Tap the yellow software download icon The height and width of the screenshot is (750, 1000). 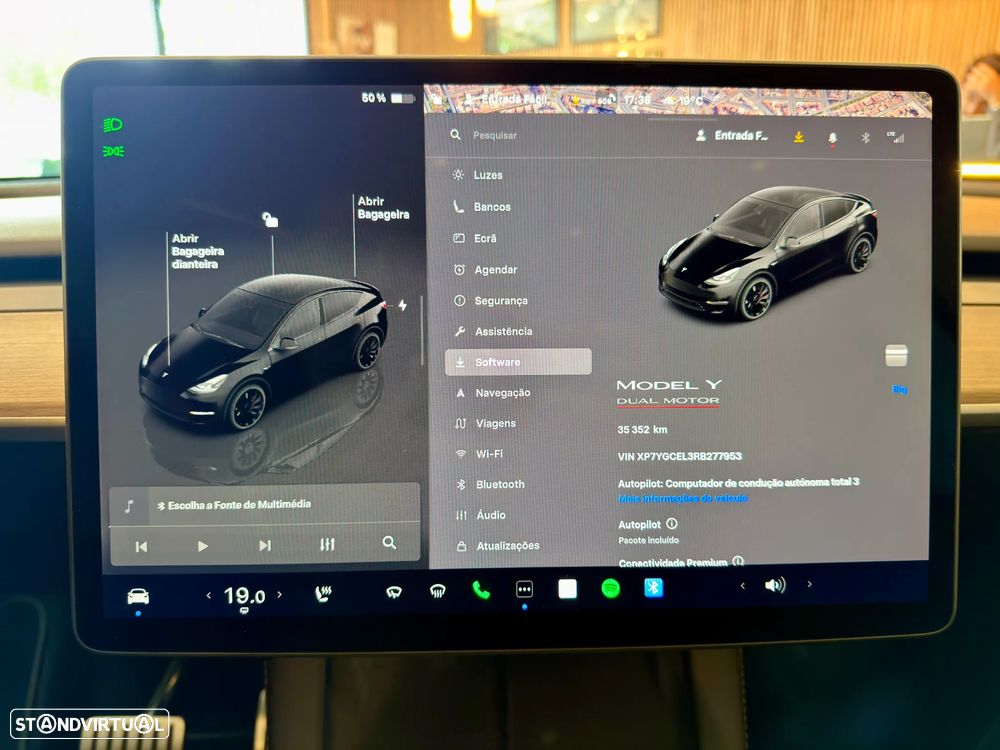[x=798, y=136]
